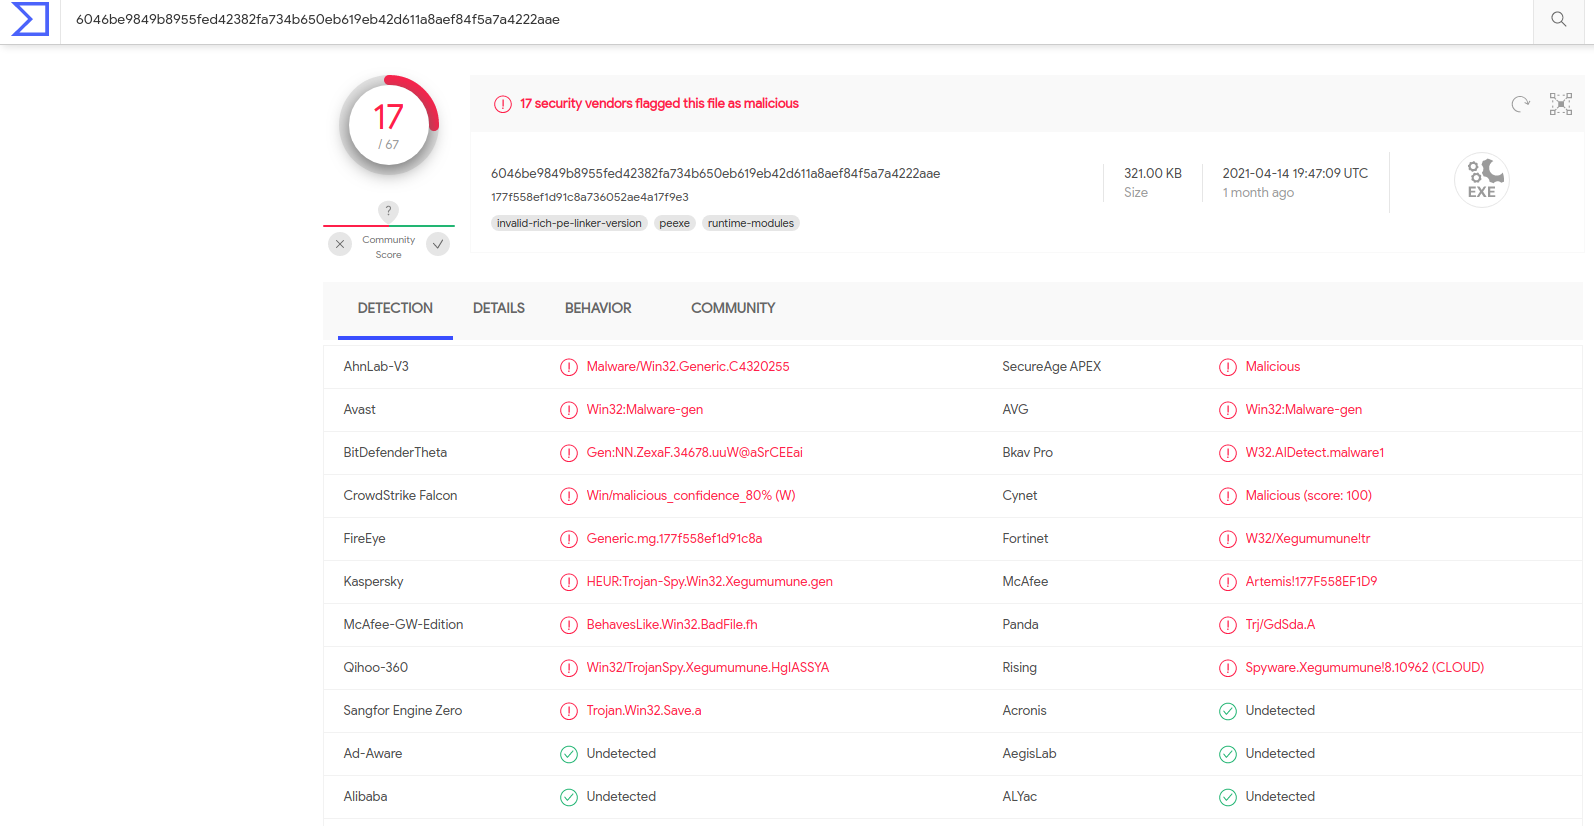Click the EXE file type icon
The height and width of the screenshot is (826, 1594).
point(1481,181)
